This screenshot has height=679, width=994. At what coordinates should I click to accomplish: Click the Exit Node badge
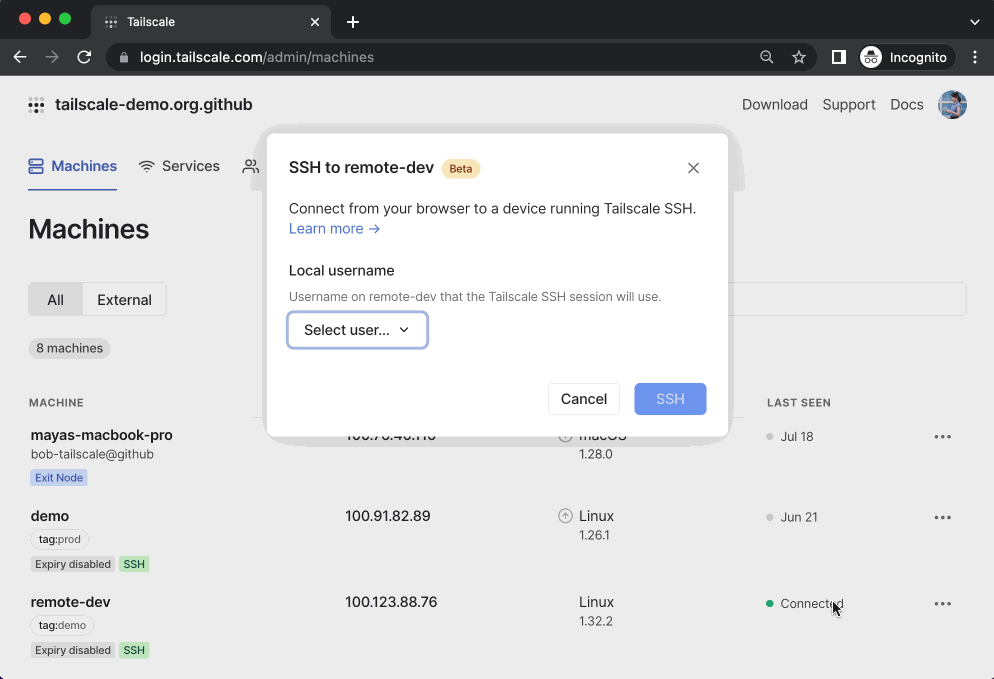(59, 477)
